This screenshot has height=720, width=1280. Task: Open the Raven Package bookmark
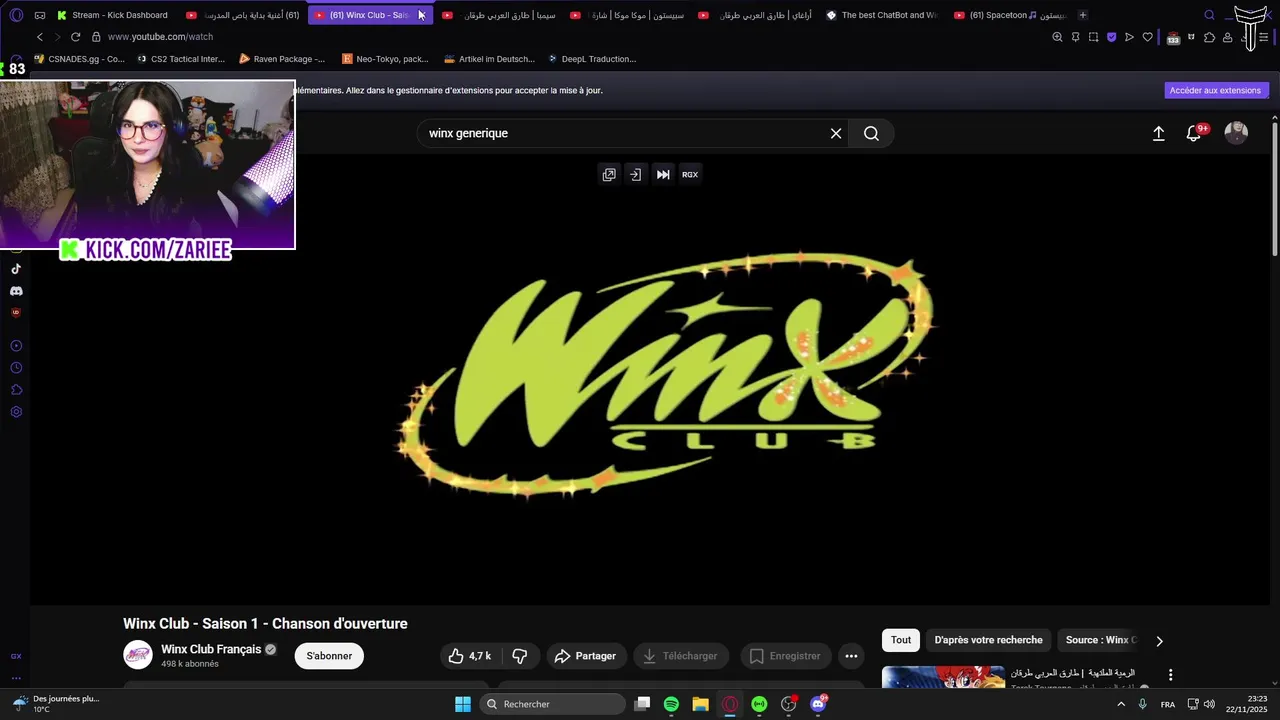point(282,59)
